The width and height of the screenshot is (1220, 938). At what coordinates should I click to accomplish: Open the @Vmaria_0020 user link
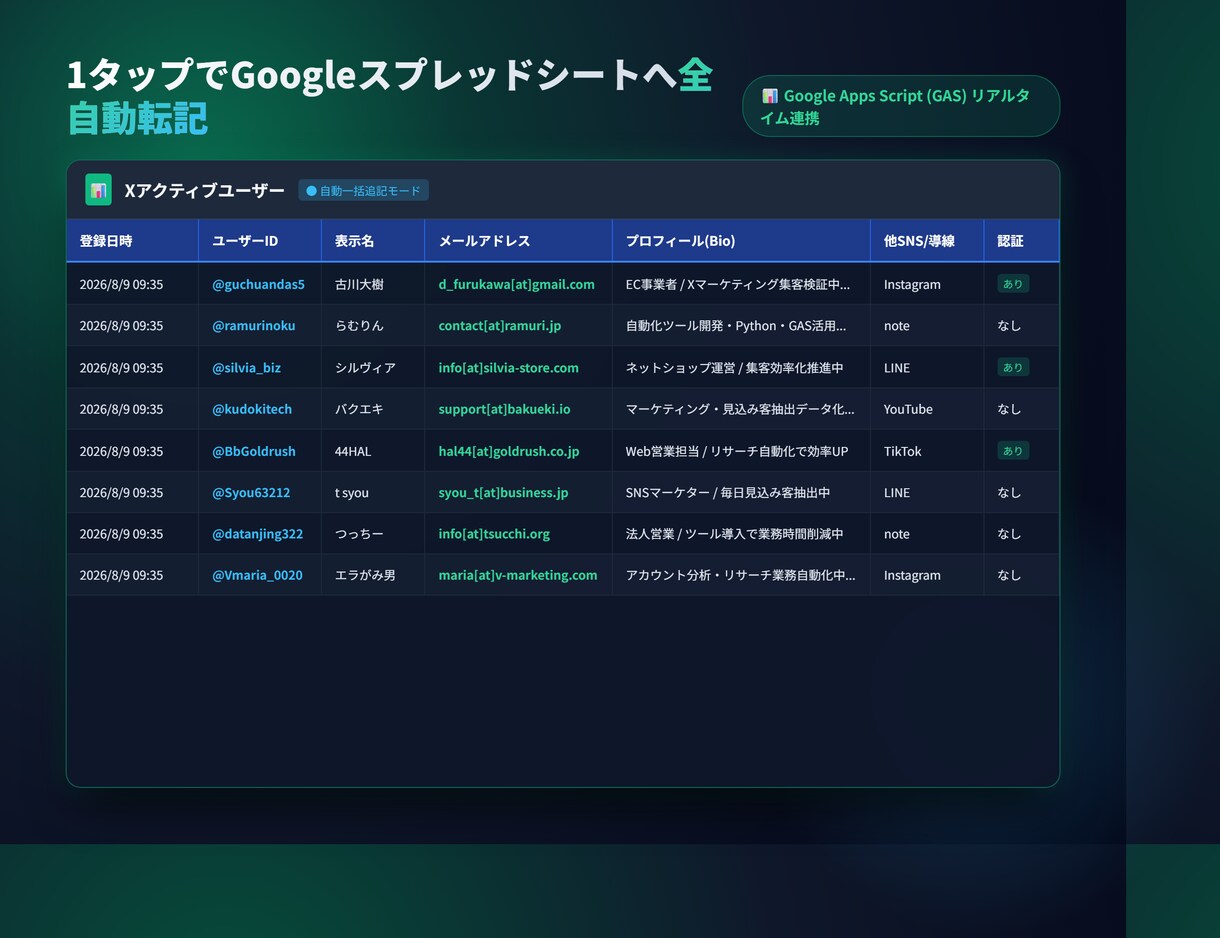[257, 575]
